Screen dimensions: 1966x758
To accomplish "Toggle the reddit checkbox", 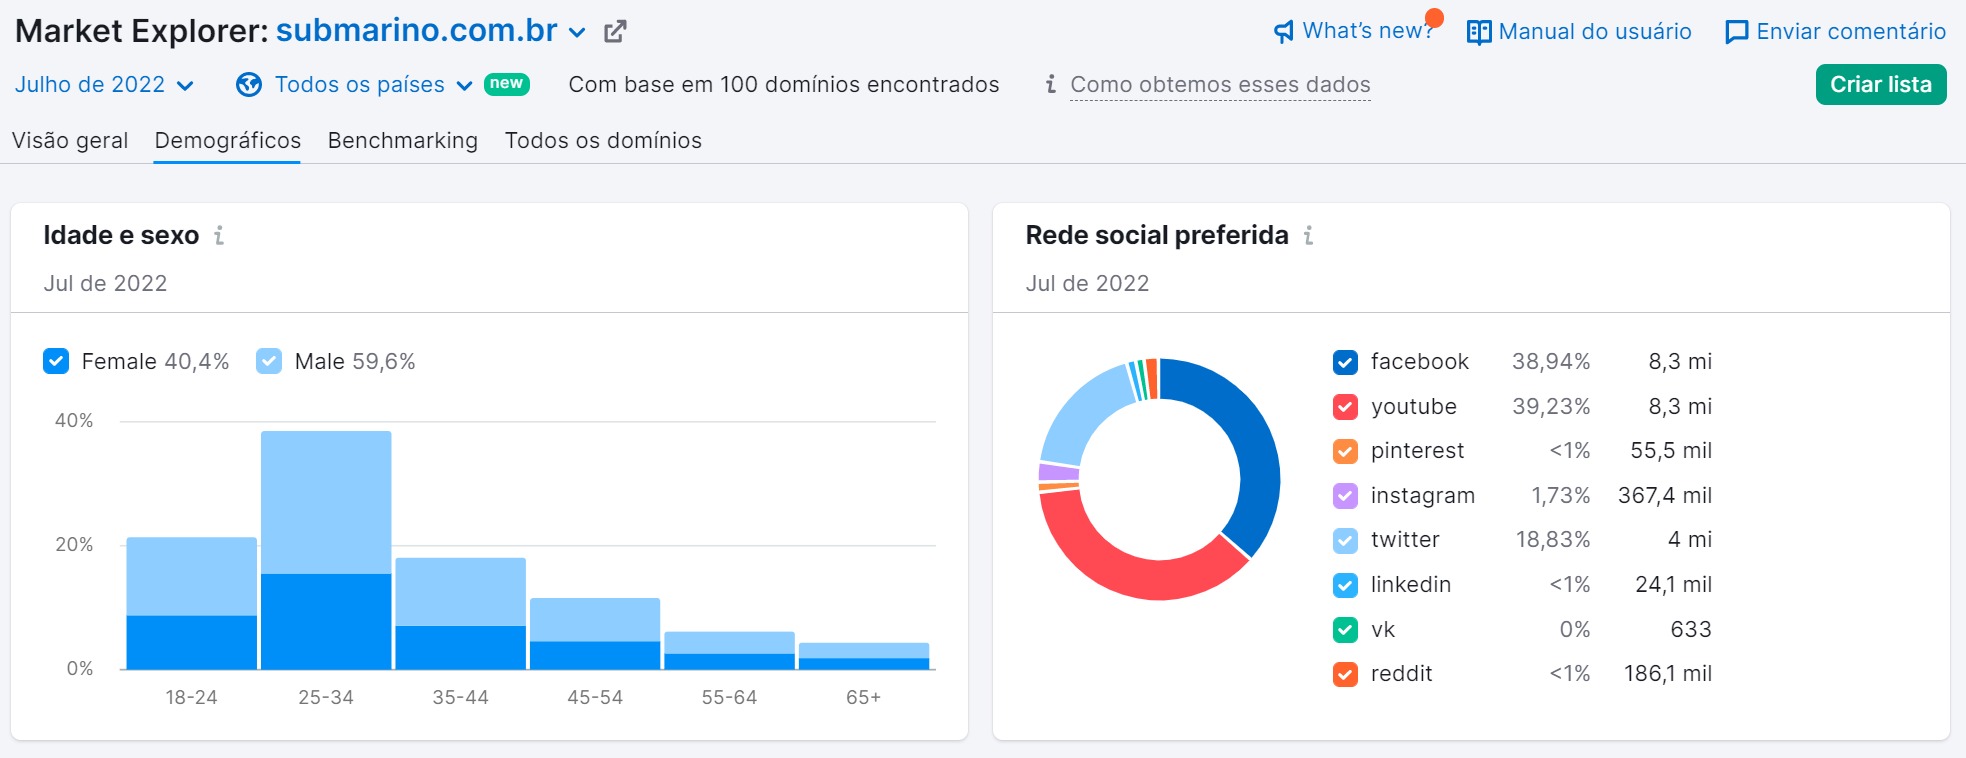I will [x=1345, y=674].
